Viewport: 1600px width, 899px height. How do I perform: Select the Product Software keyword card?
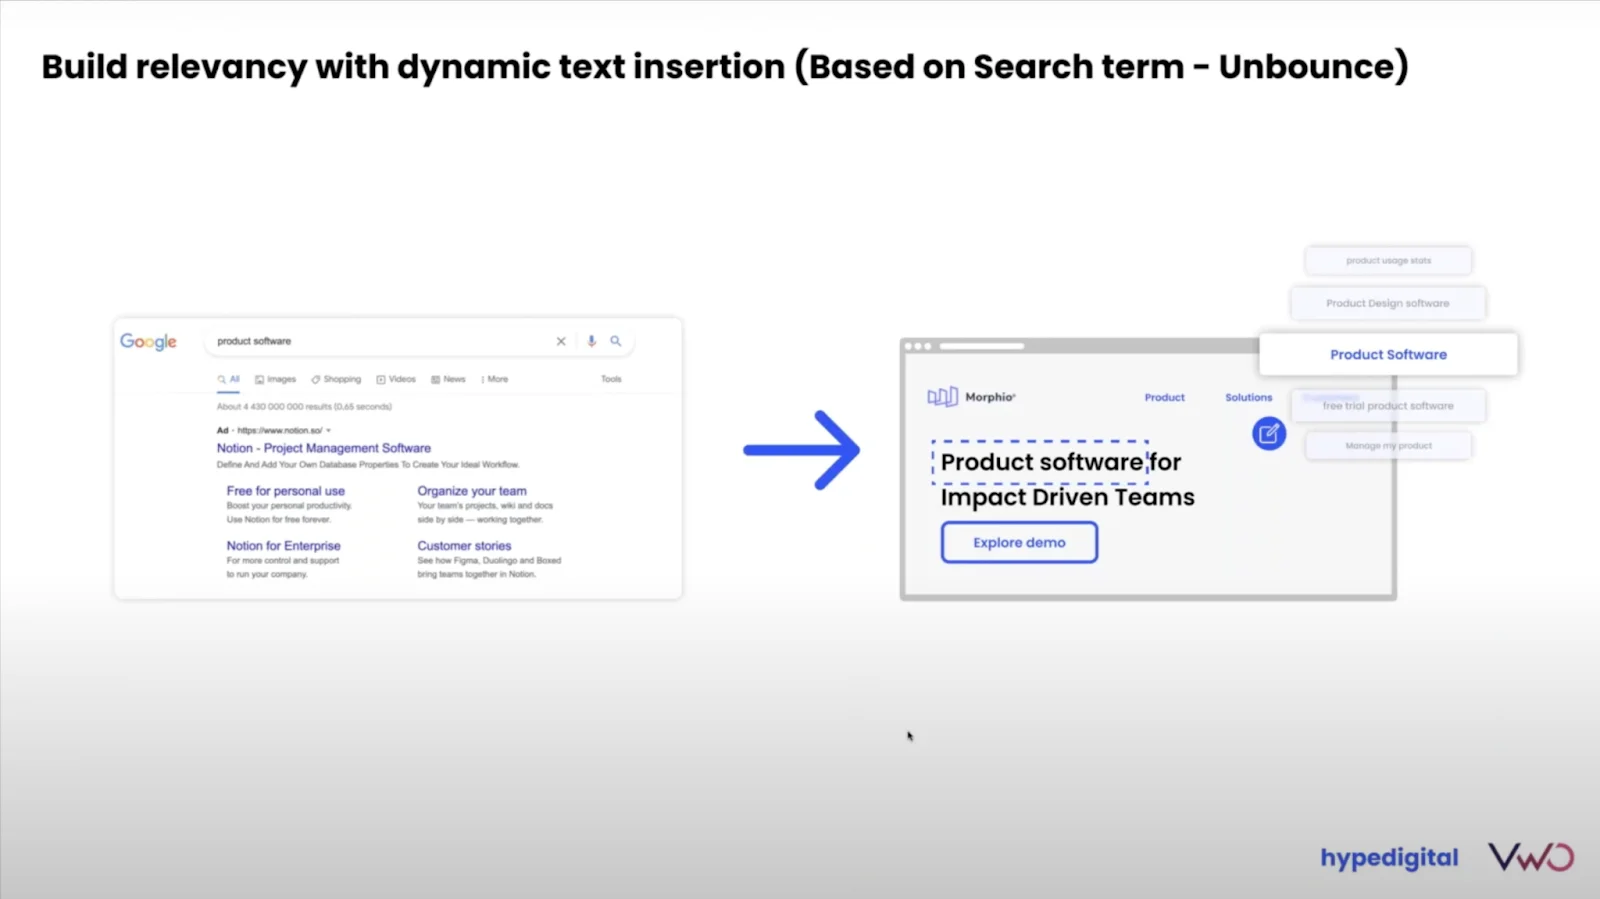[1388, 354]
